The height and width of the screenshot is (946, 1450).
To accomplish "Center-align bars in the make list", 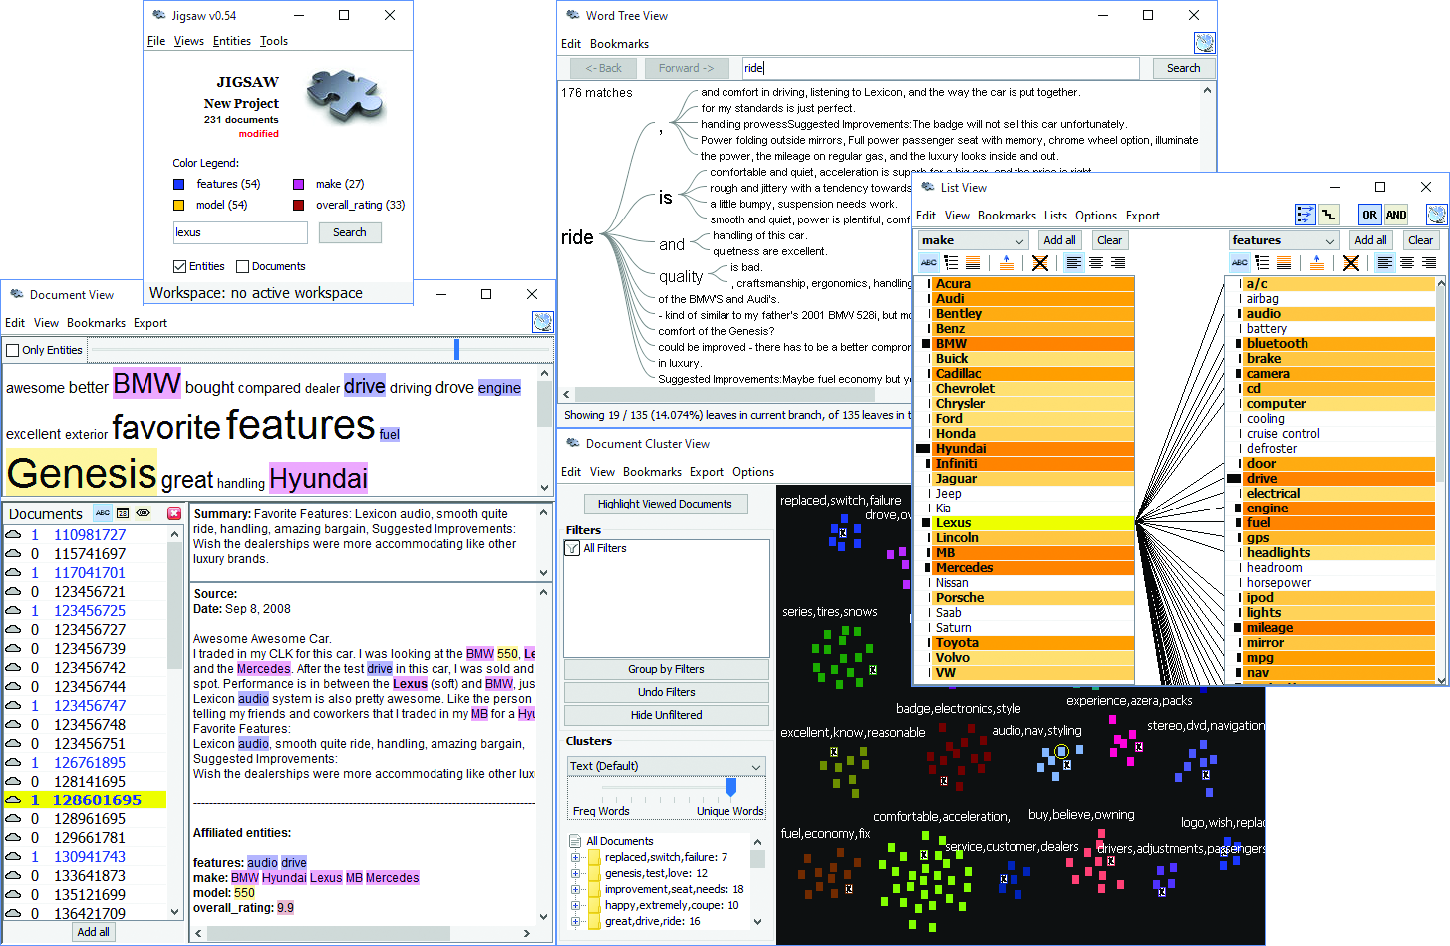I will click(x=1096, y=263).
